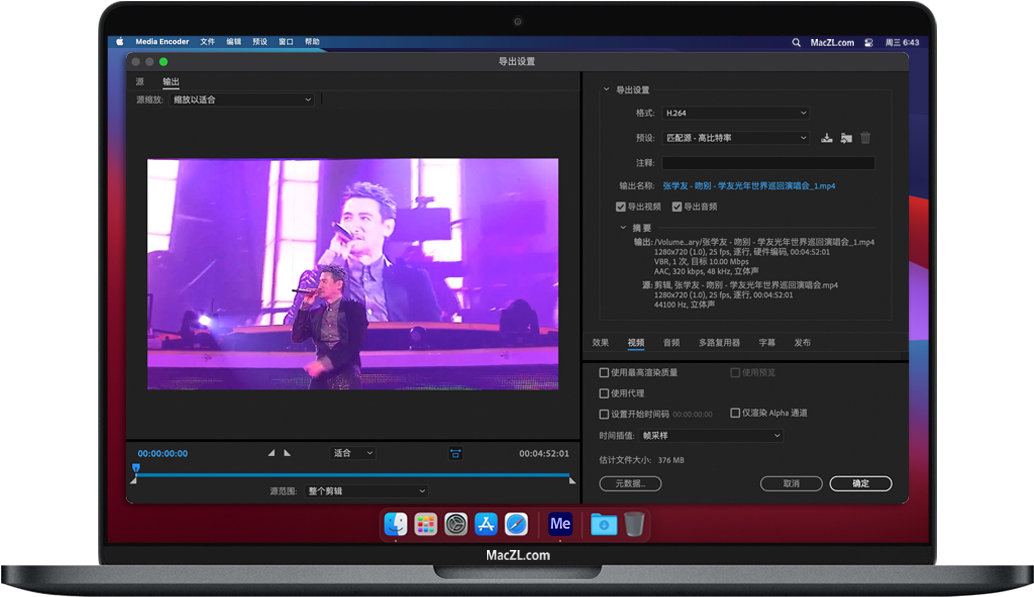Open the 源范围 dropdown showing 整个剪辑
This screenshot has height=597, width=1034.
point(365,489)
